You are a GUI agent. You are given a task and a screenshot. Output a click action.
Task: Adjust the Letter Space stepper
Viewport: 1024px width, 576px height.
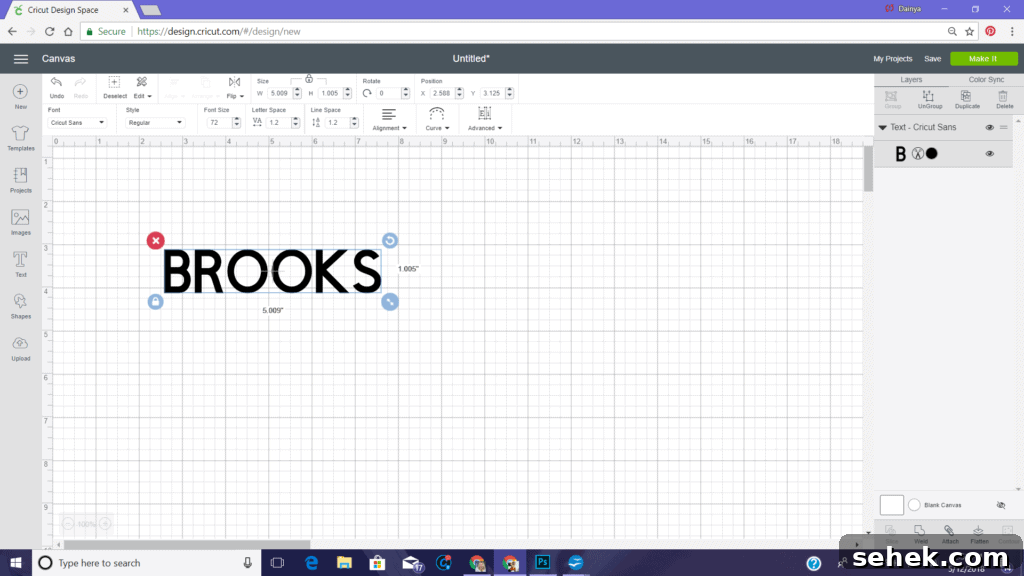[x=296, y=123]
